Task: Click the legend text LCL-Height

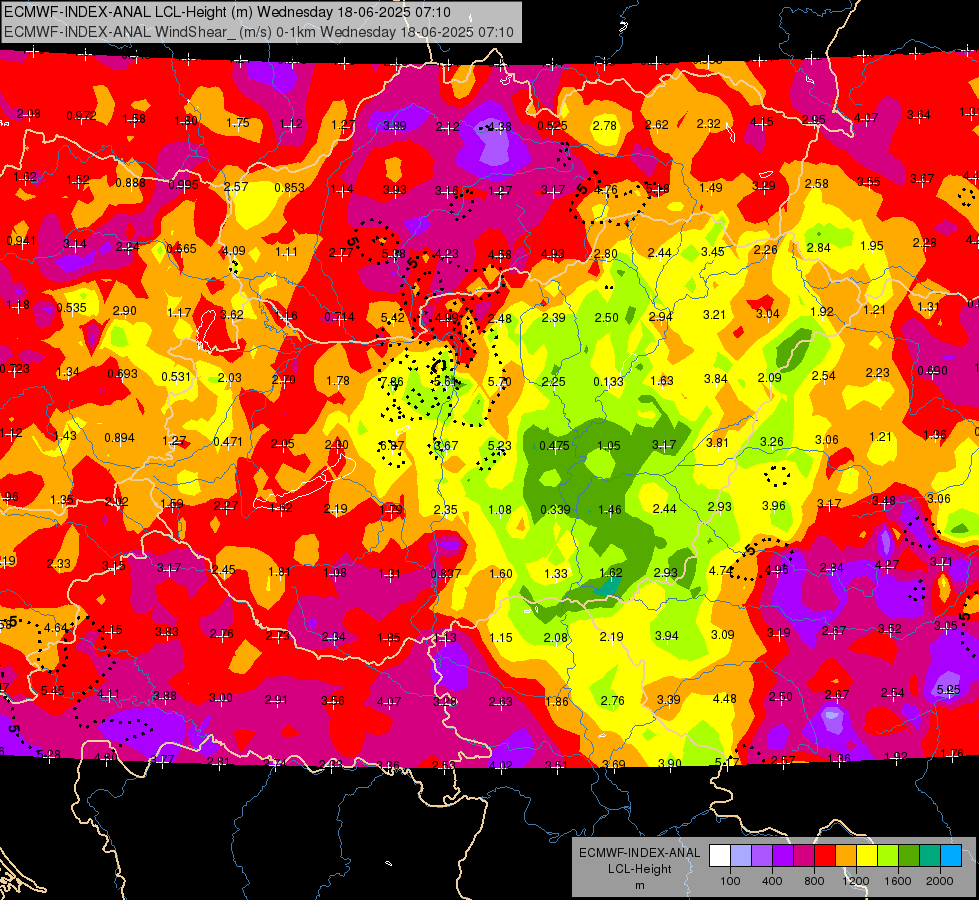Action: [639, 869]
